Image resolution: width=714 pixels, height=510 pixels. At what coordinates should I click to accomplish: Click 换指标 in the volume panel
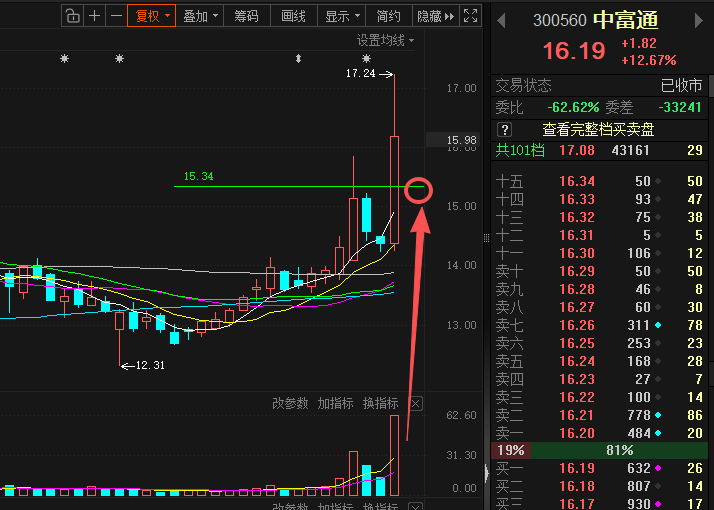(381, 403)
